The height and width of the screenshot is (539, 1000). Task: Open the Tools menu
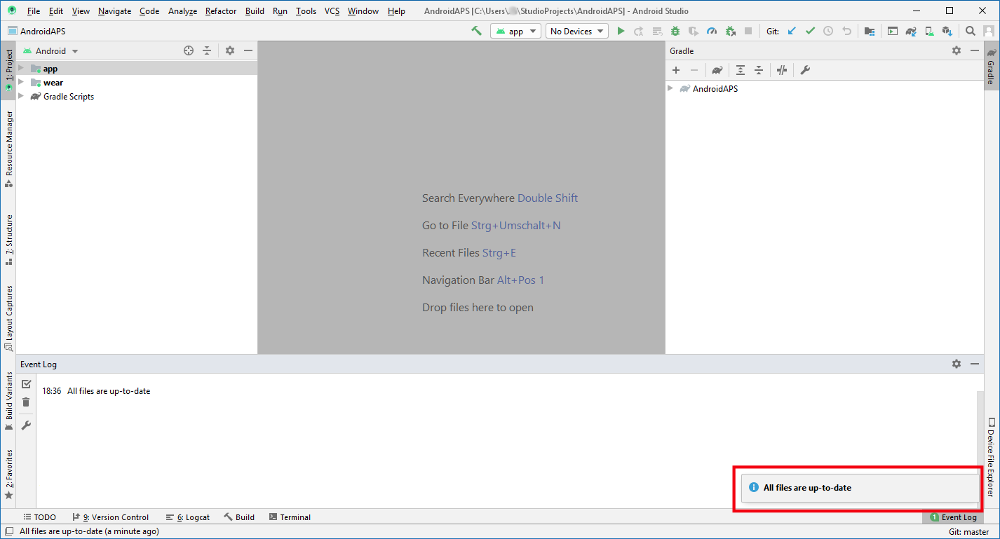click(x=305, y=11)
